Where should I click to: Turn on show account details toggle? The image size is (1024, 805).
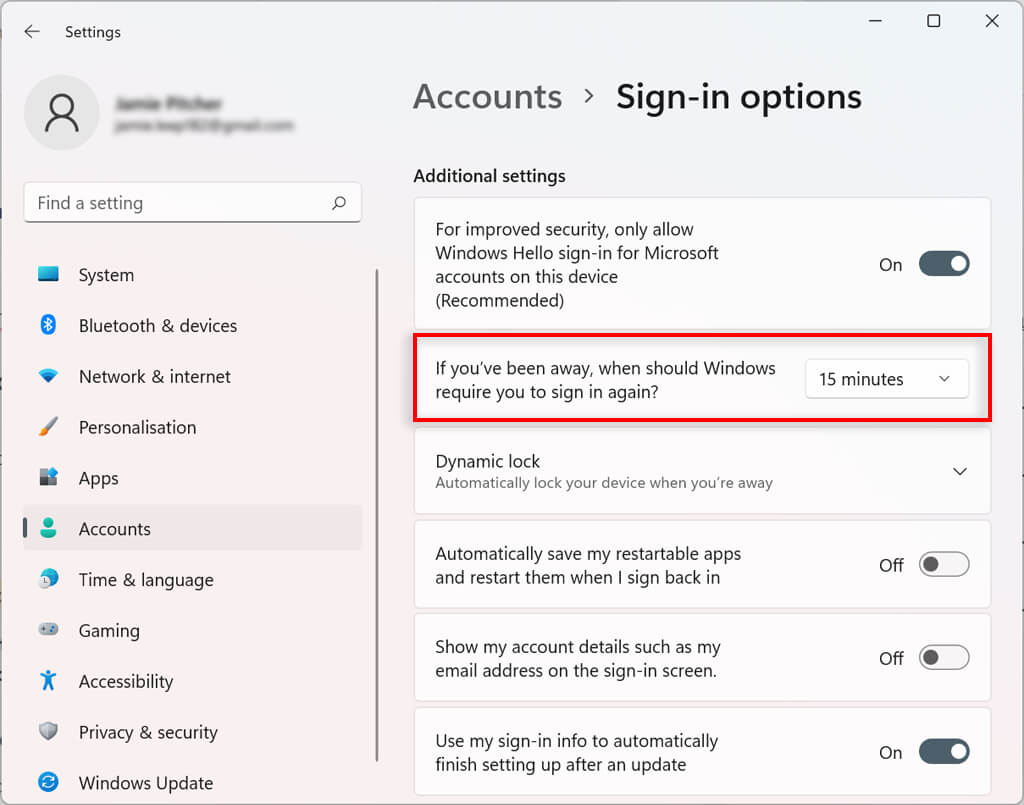pyautogui.click(x=944, y=658)
